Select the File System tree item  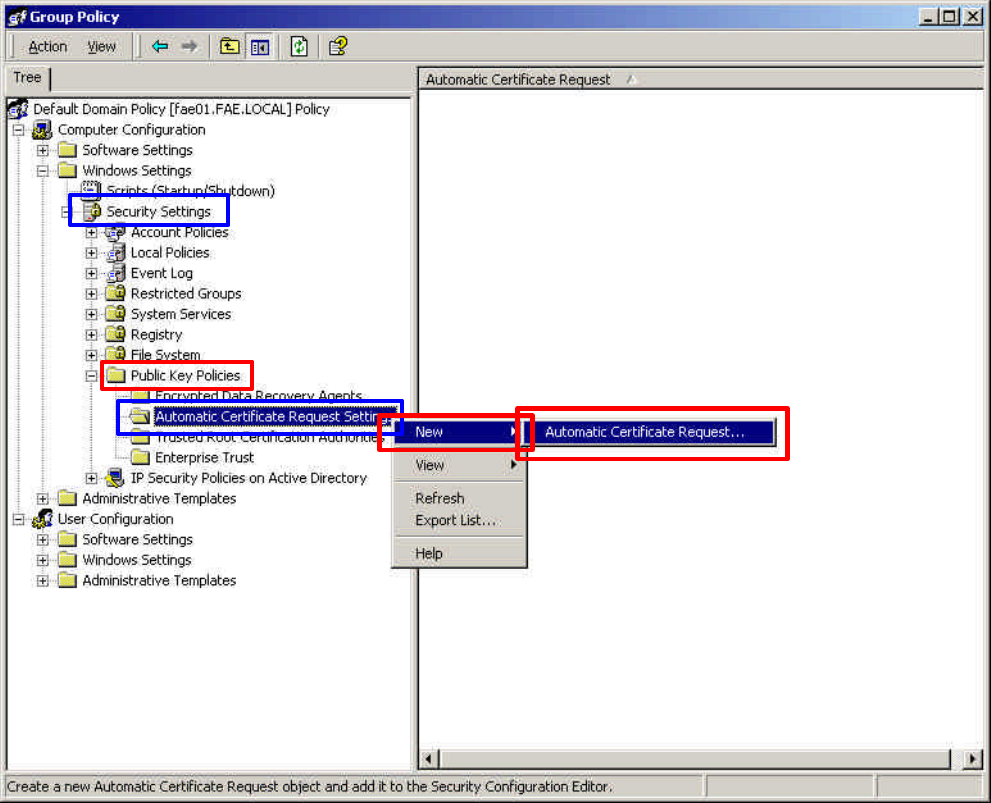pos(166,355)
